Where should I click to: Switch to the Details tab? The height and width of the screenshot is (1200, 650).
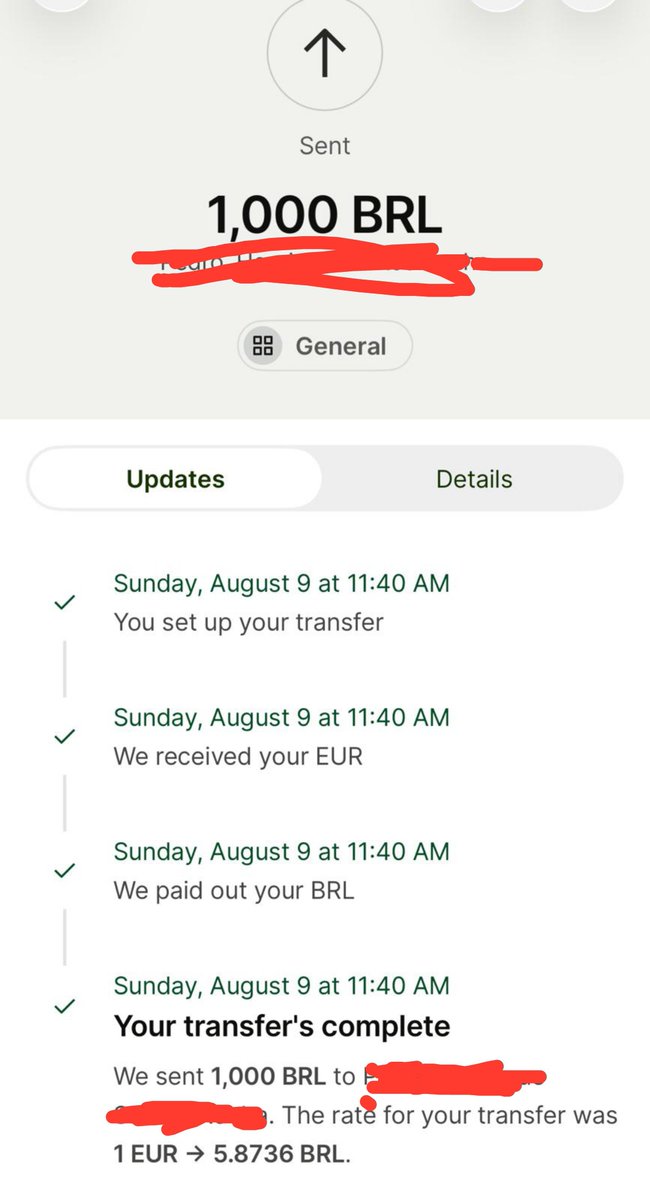(474, 479)
